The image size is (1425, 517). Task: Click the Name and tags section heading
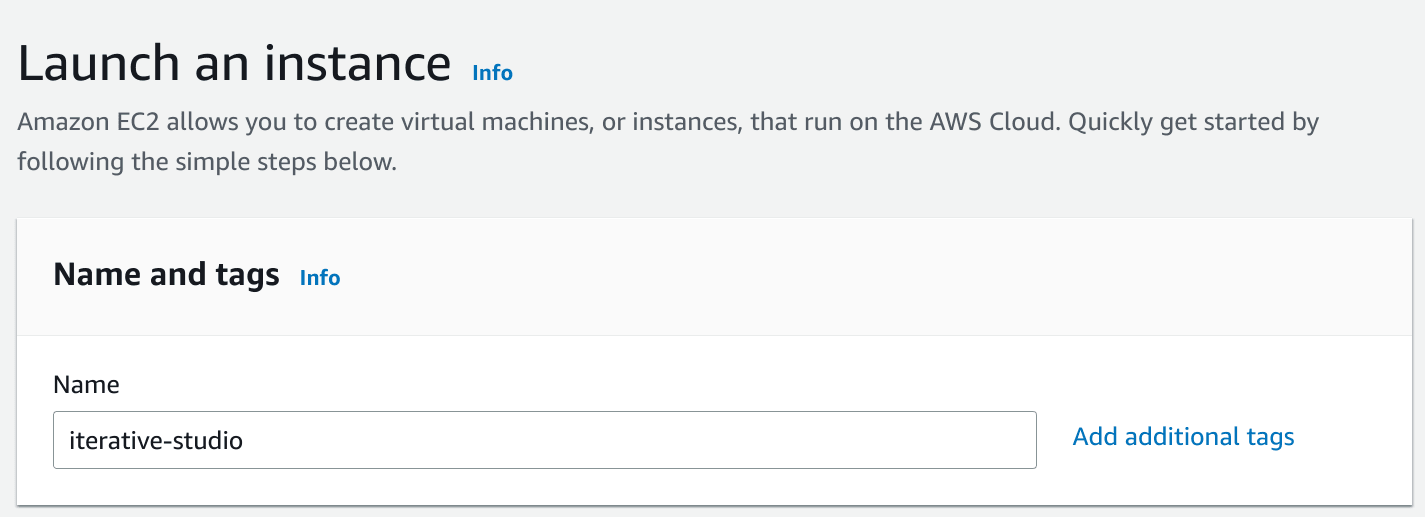166,275
